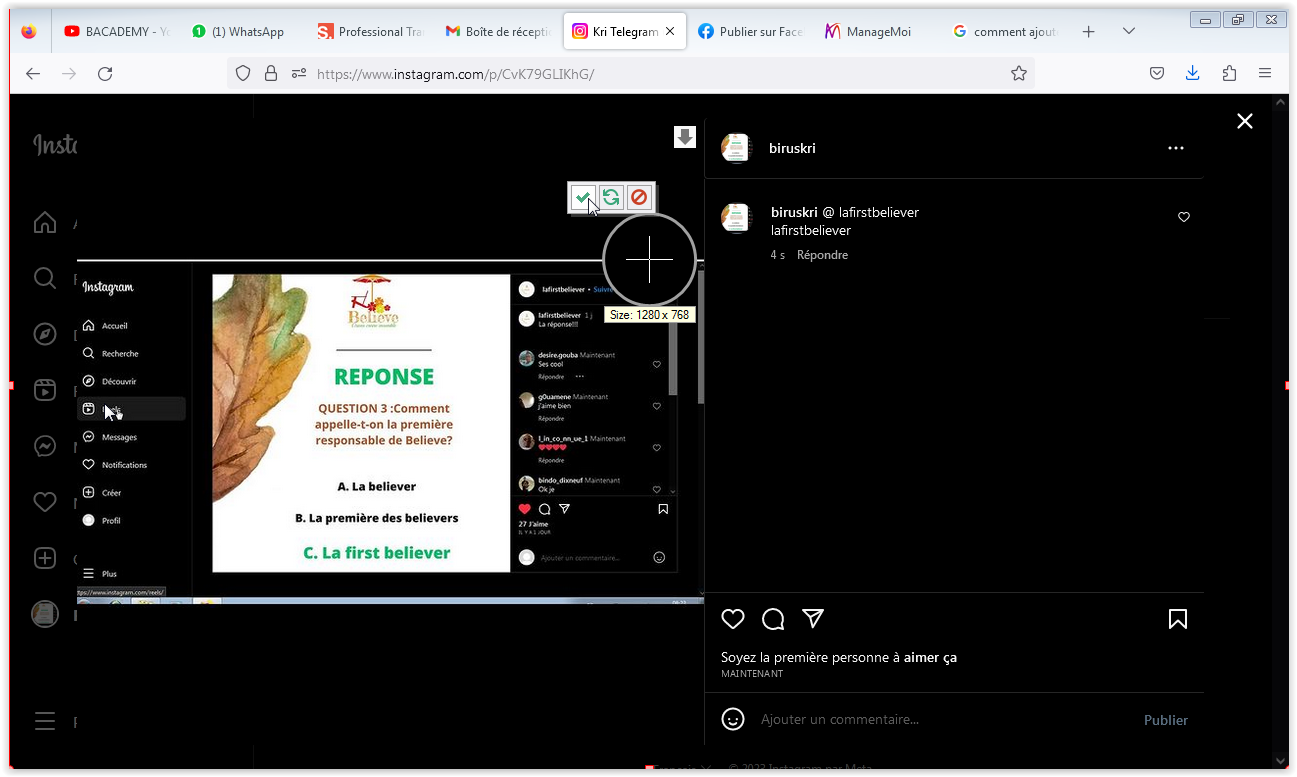Save post with the bookmark icon
This screenshot has width=1297, height=777.
(x=1178, y=619)
